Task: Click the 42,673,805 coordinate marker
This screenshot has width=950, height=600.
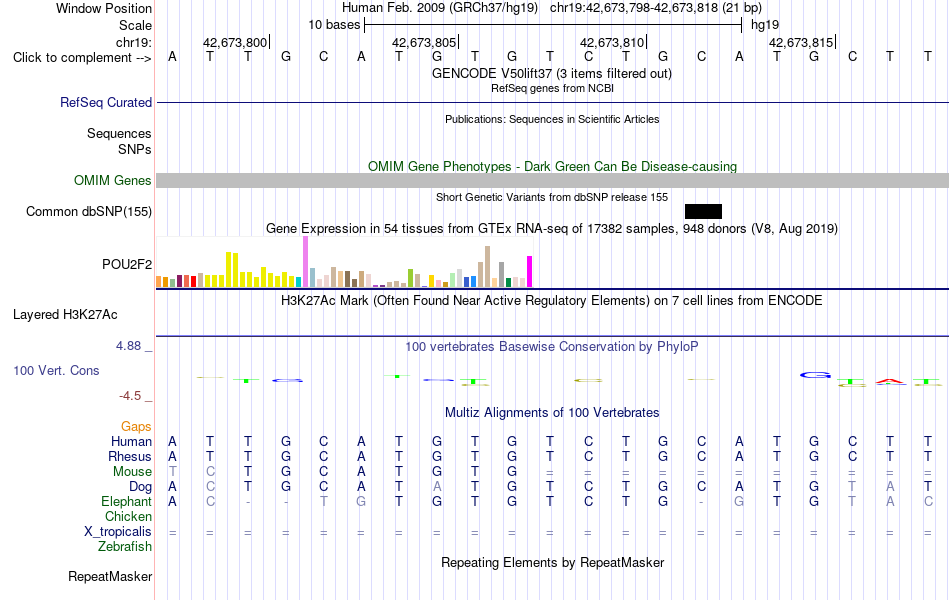Action: coord(424,42)
